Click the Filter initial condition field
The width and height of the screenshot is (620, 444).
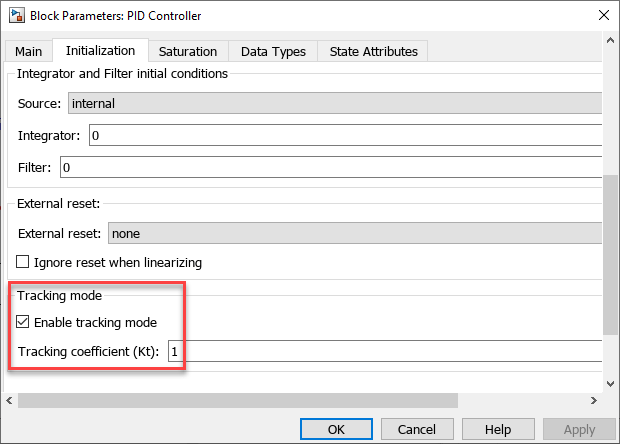(330, 167)
